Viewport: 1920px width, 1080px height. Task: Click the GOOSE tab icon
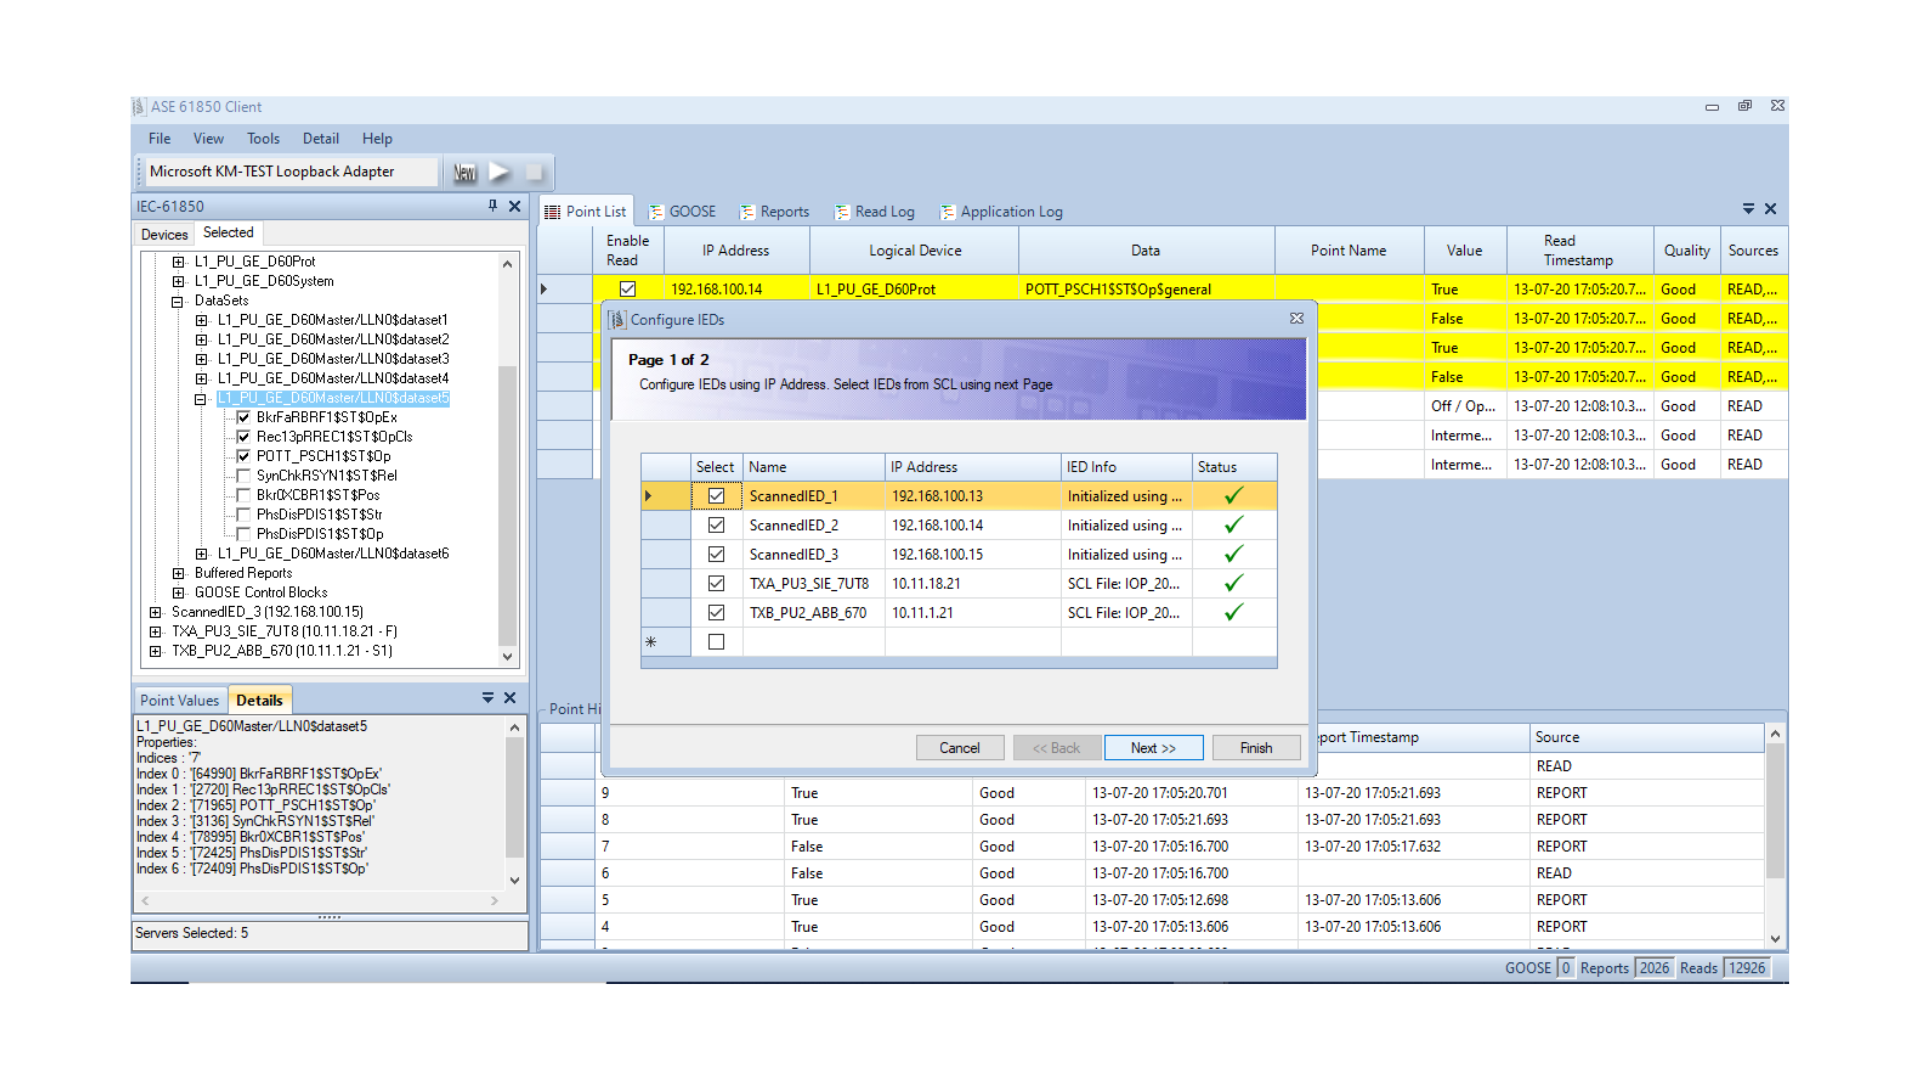point(656,212)
